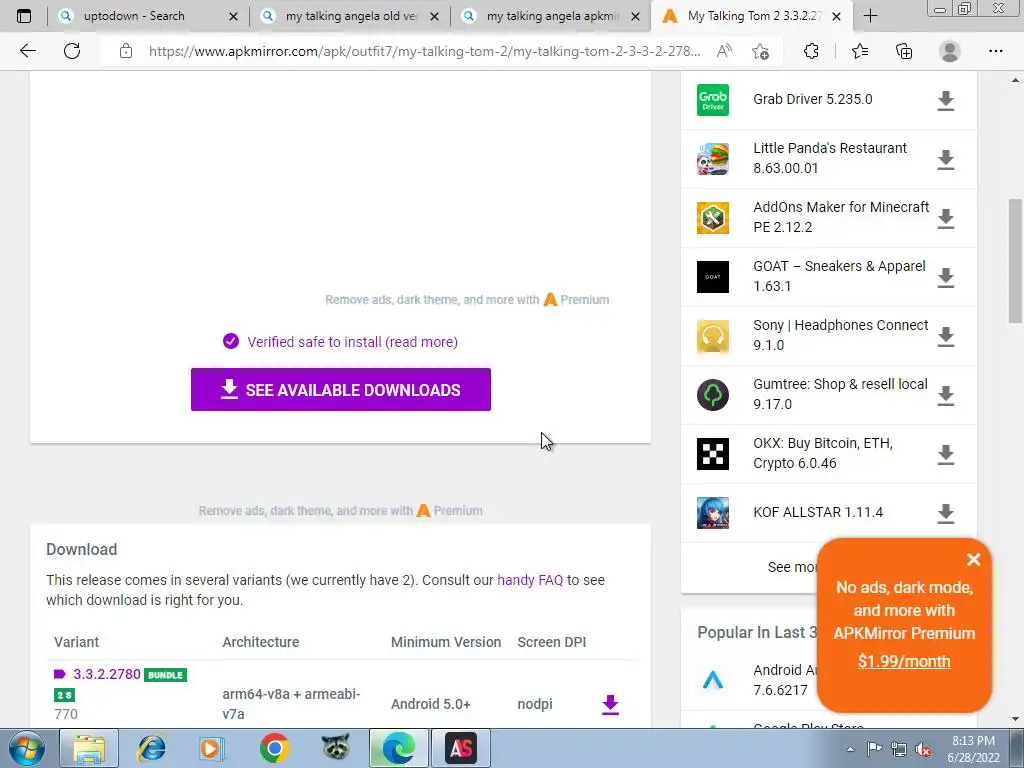Image resolution: width=1024 pixels, height=768 pixels.
Task: Click the $1.99/month premium link
Action: pos(904,661)
